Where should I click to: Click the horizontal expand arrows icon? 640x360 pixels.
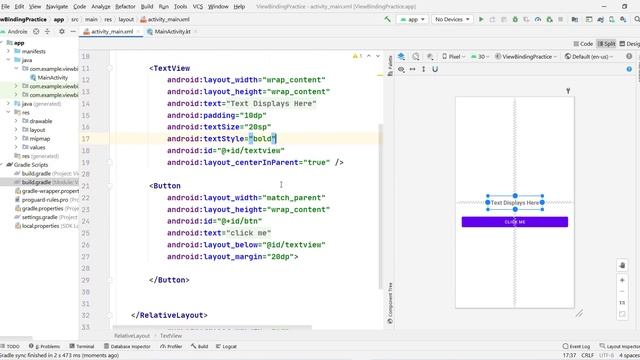coord(413,69)
